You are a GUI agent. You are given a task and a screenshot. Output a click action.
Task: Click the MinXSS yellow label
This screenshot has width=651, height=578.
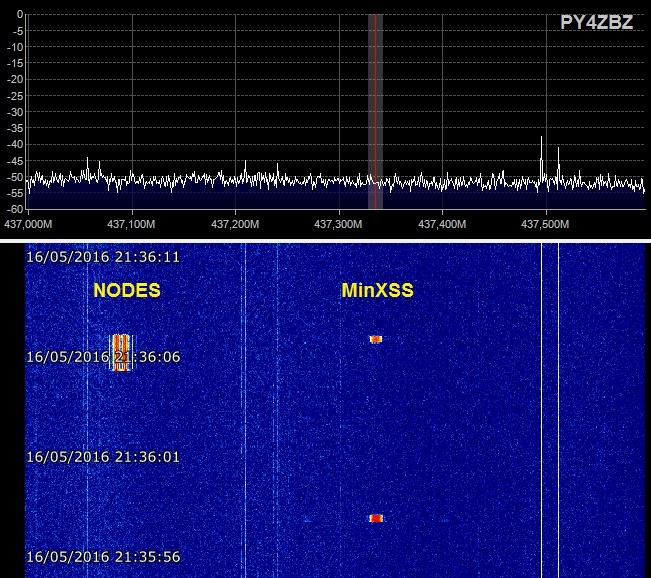[x=378, y=291]
